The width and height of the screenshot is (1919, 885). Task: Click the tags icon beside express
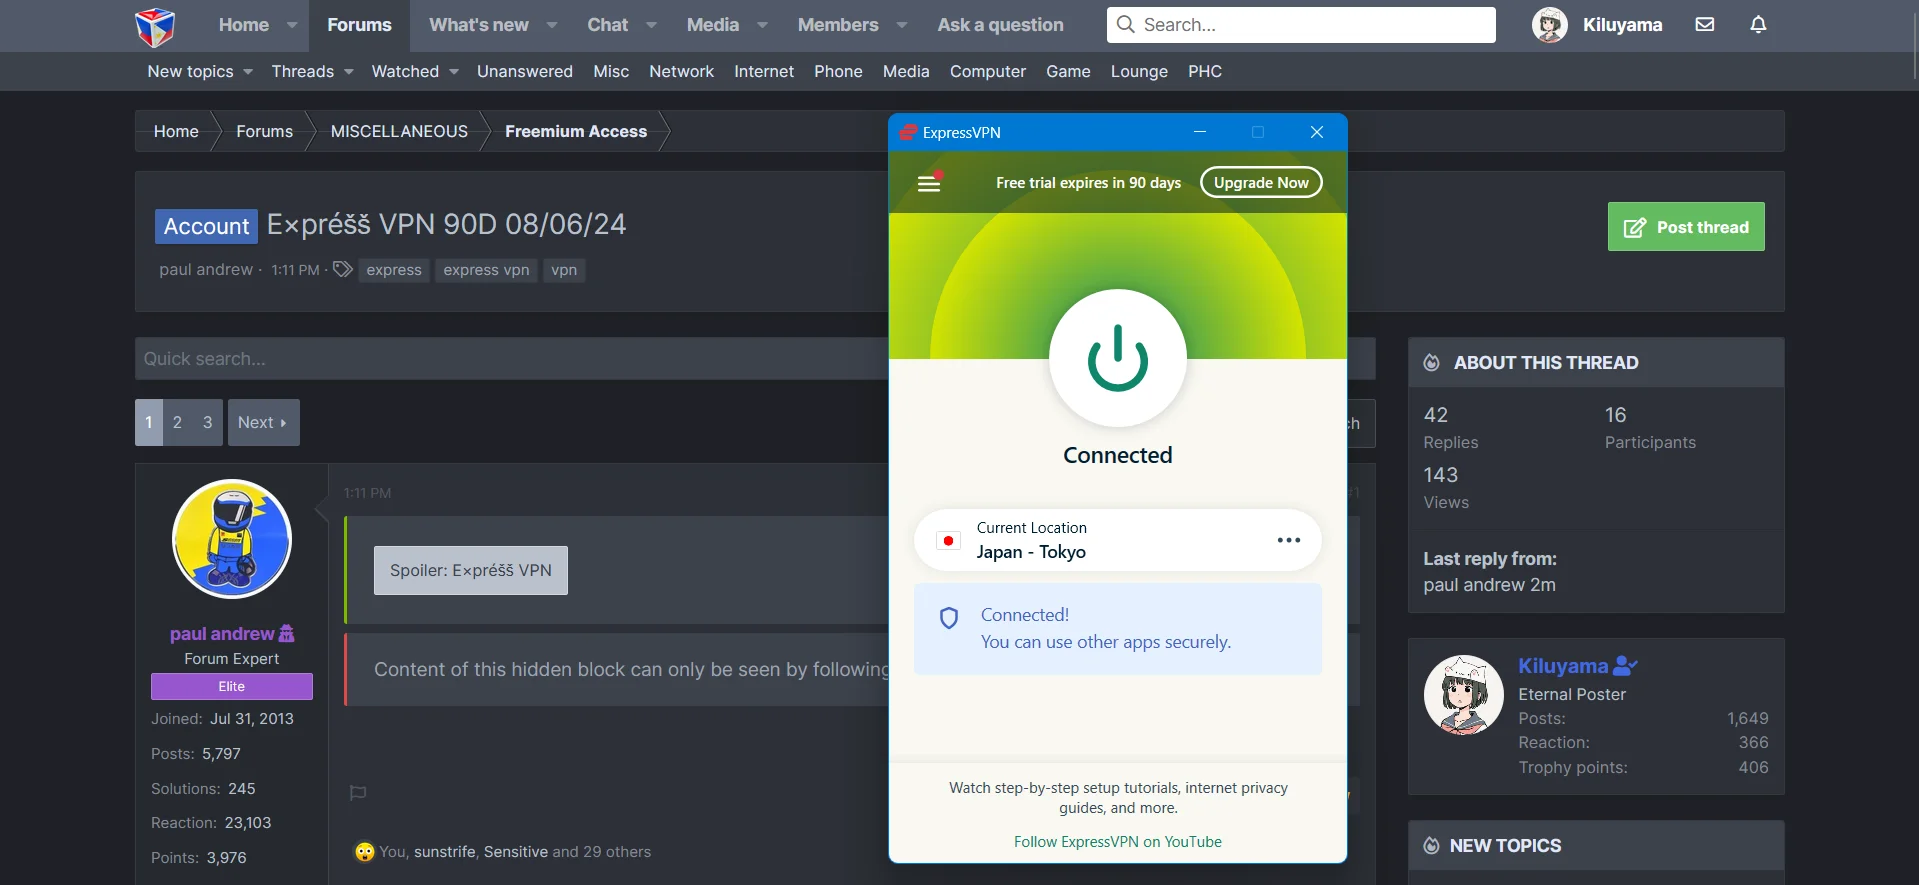click(x=343, y=269)
